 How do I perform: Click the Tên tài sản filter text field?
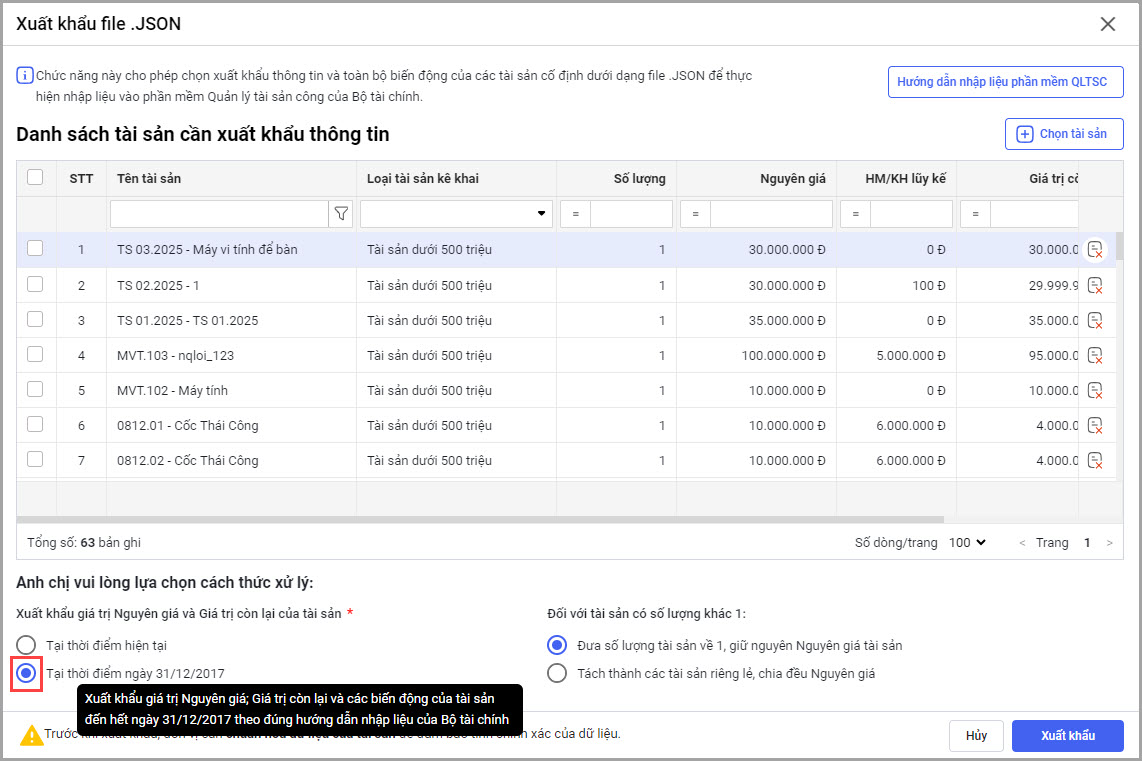(219, 214)
